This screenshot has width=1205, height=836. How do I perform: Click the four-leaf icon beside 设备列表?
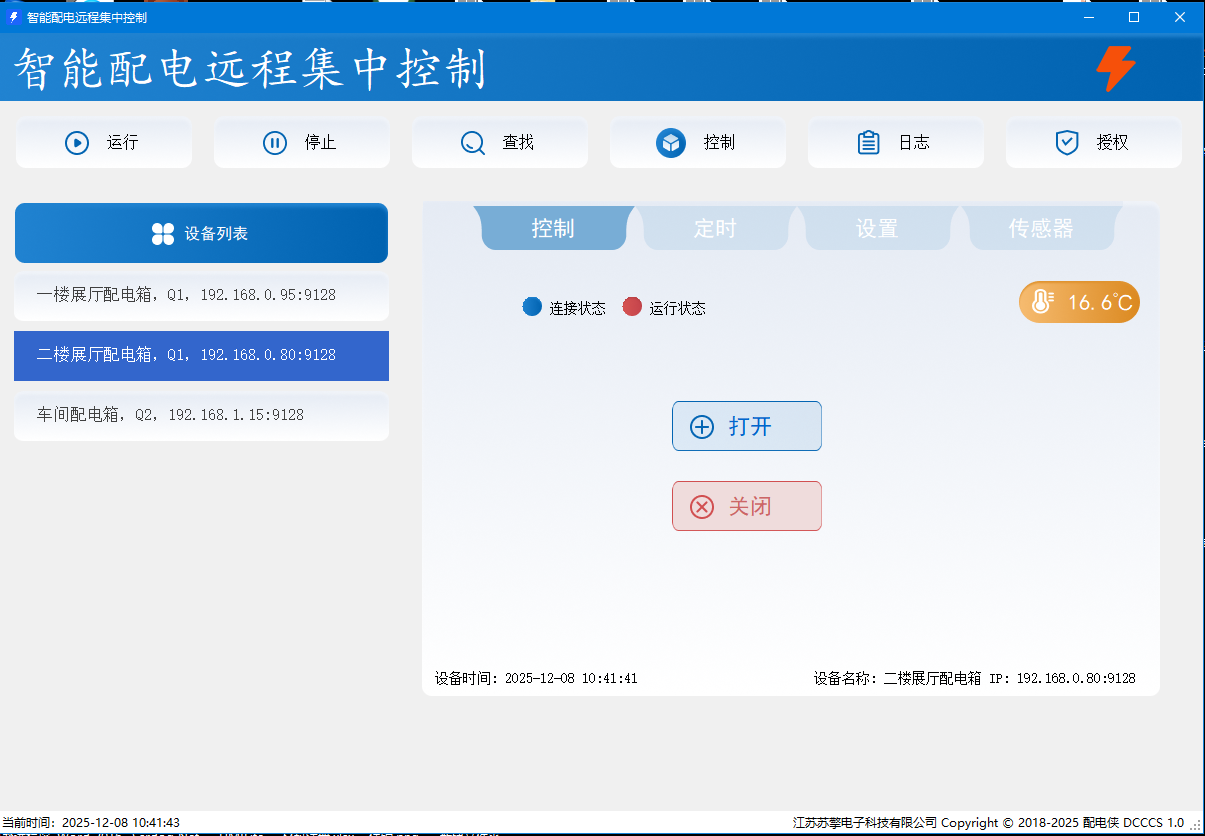pyautogui.click(x=163, y=234)
